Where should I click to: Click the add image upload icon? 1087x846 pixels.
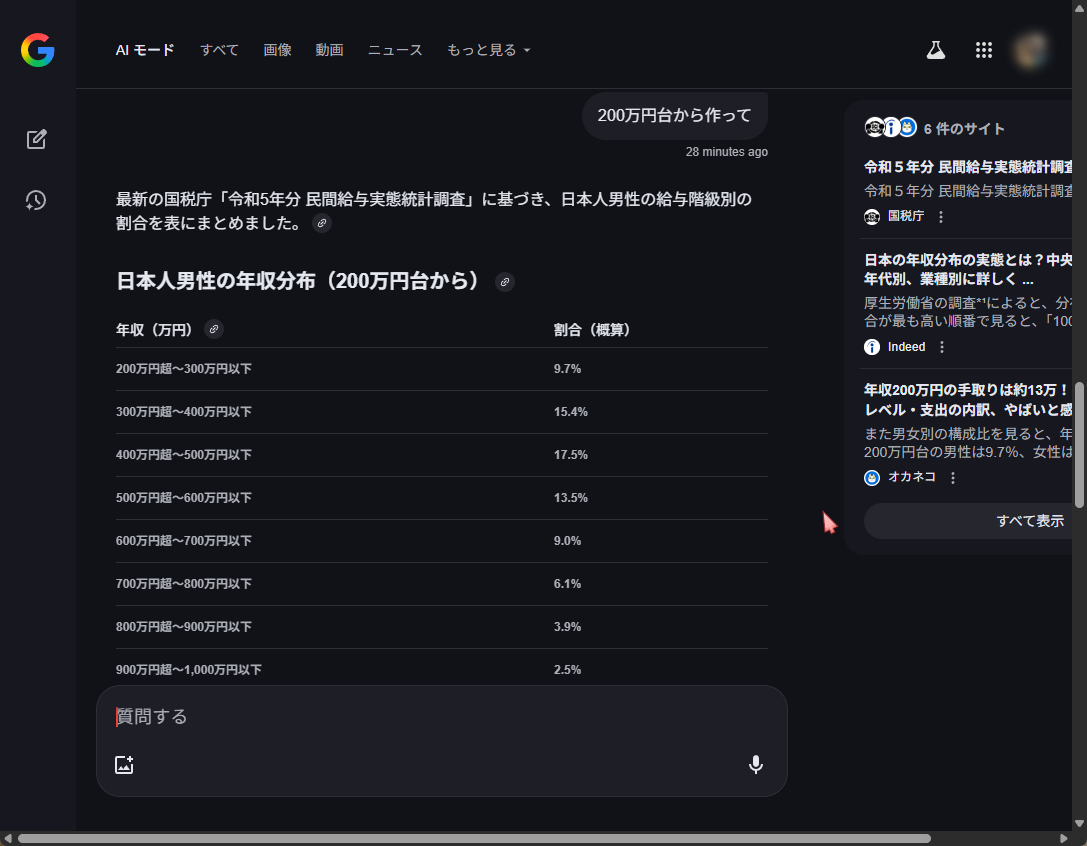click(x=124, y=765)
